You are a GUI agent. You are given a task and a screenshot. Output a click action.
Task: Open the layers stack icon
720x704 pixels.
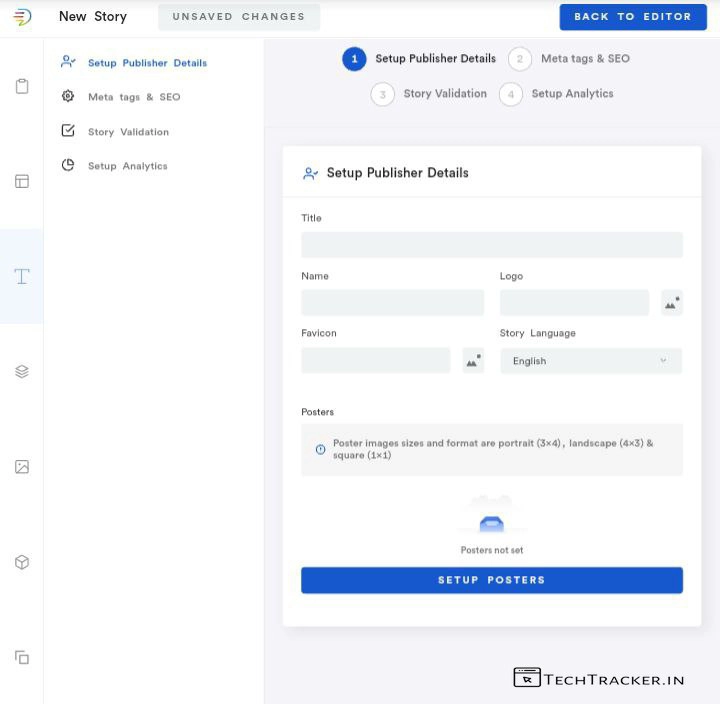click(x=22, y=371)
